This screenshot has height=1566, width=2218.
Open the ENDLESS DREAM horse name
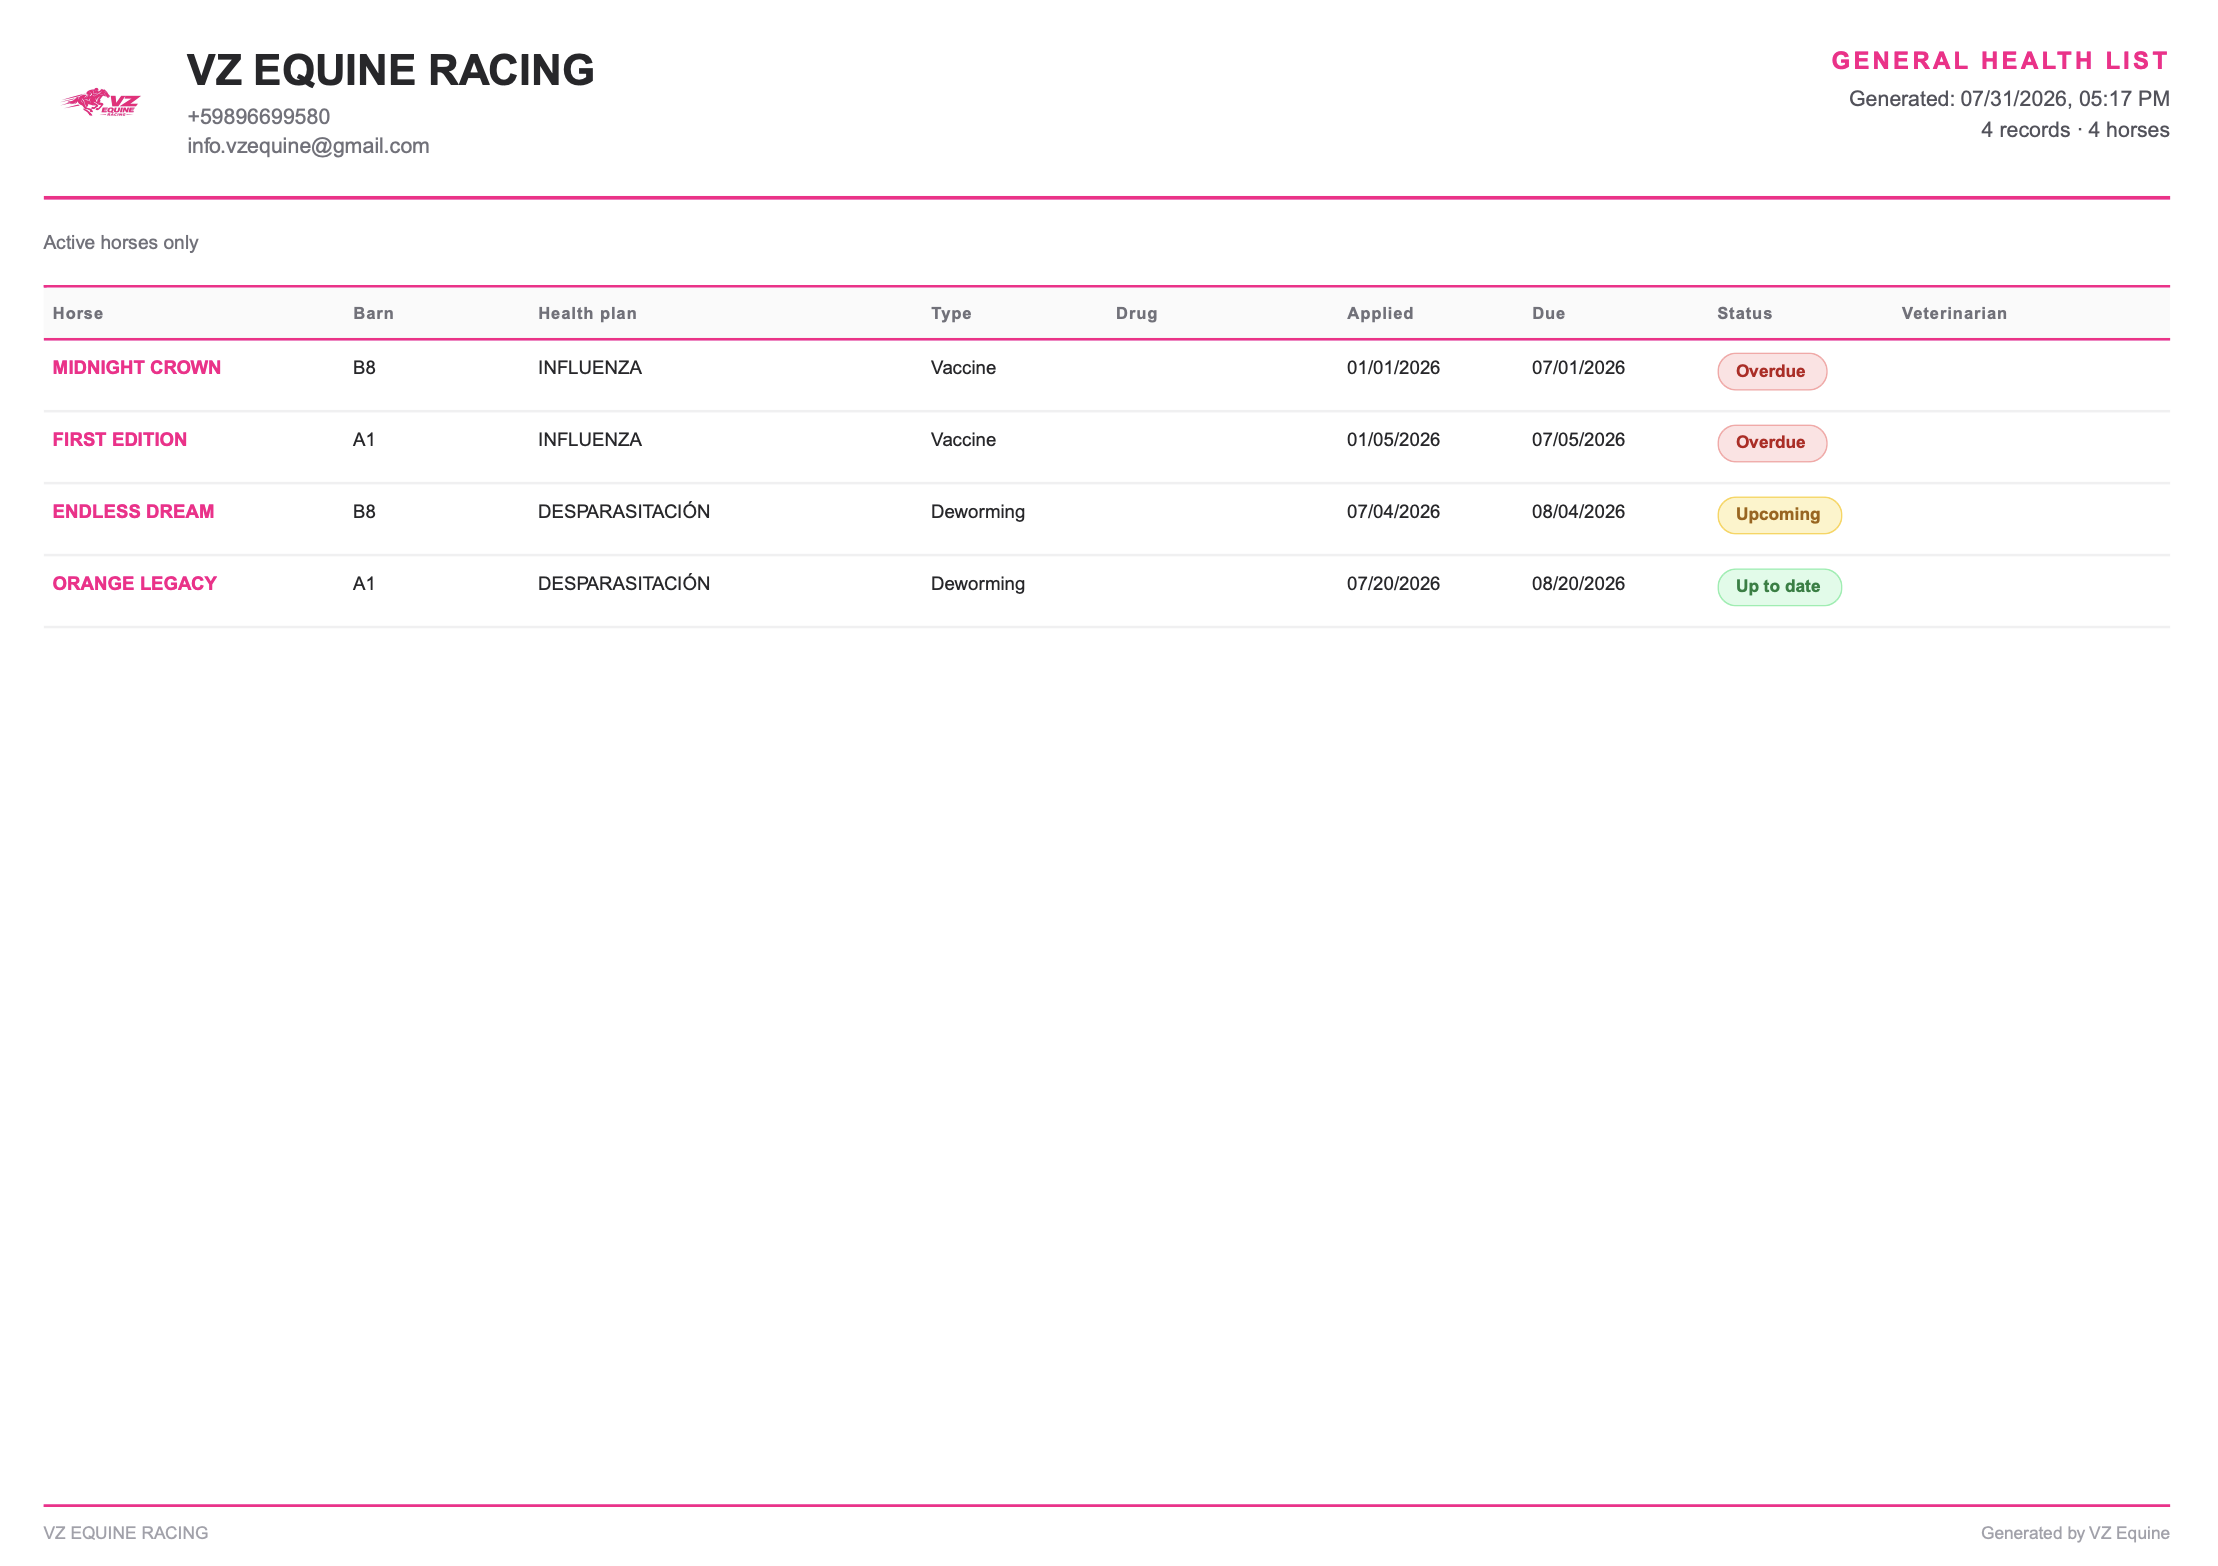click(x=133, y=511)
